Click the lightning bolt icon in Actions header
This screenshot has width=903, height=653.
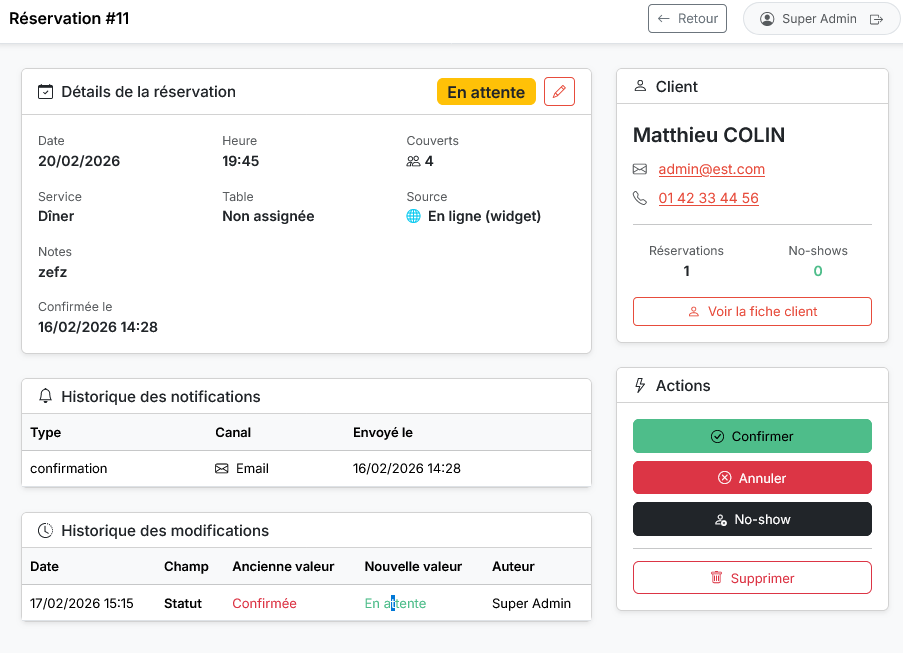640,386
